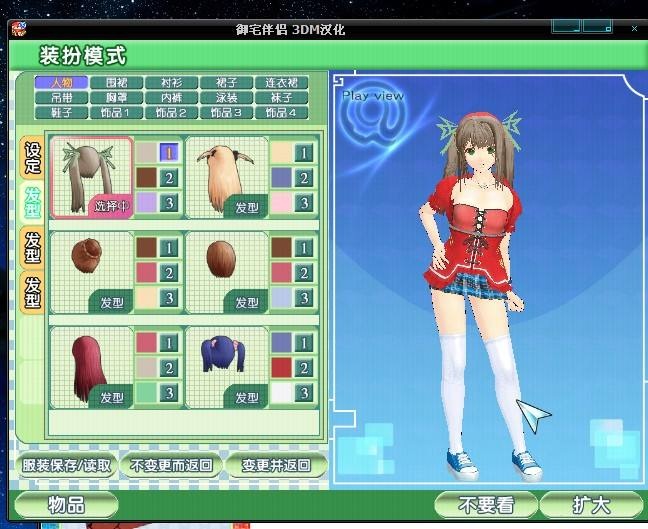The height and width of the screenshot is (529, 648).
Task: Open the 胸罩 category tab
Action: [x=117, y=98]
